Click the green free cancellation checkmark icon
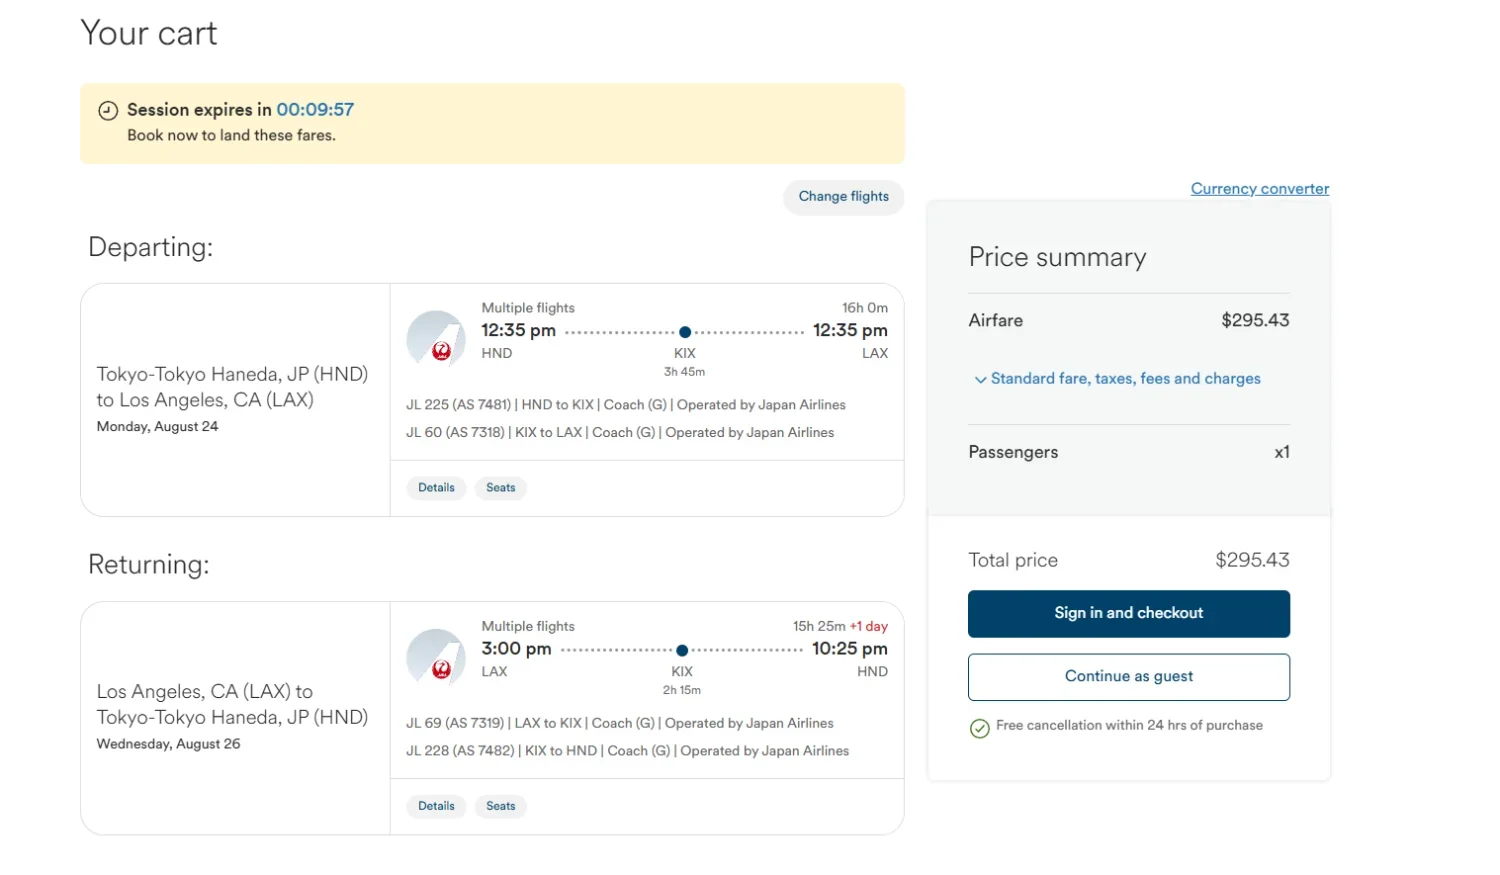 980,728
